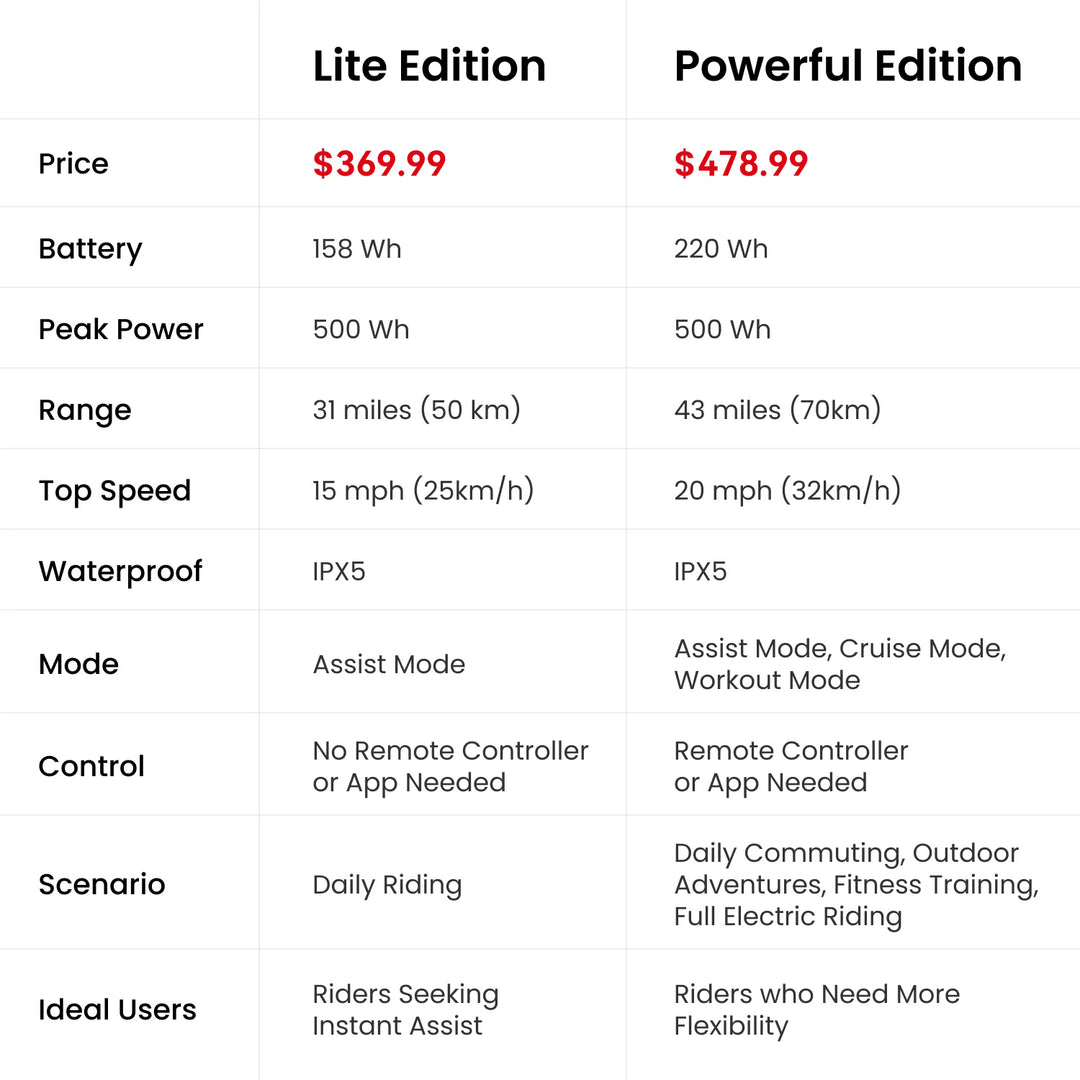The height and width of the screenshot is (1080, 1080).
Task: Click the Lite Edition Assist Mode text
Action: point(389,664)
